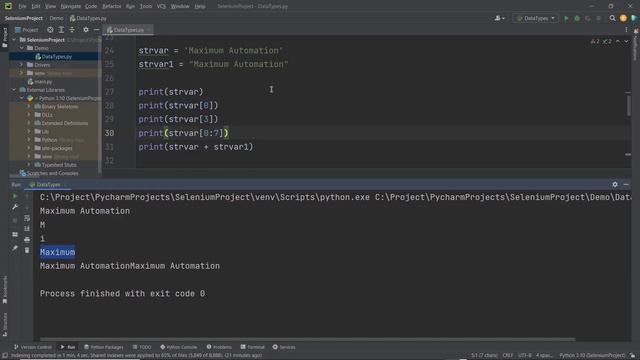This screenshot has width=640, height=360.
Task: Toggle tool window bars icon in status bar
Action: pos(5,356)
